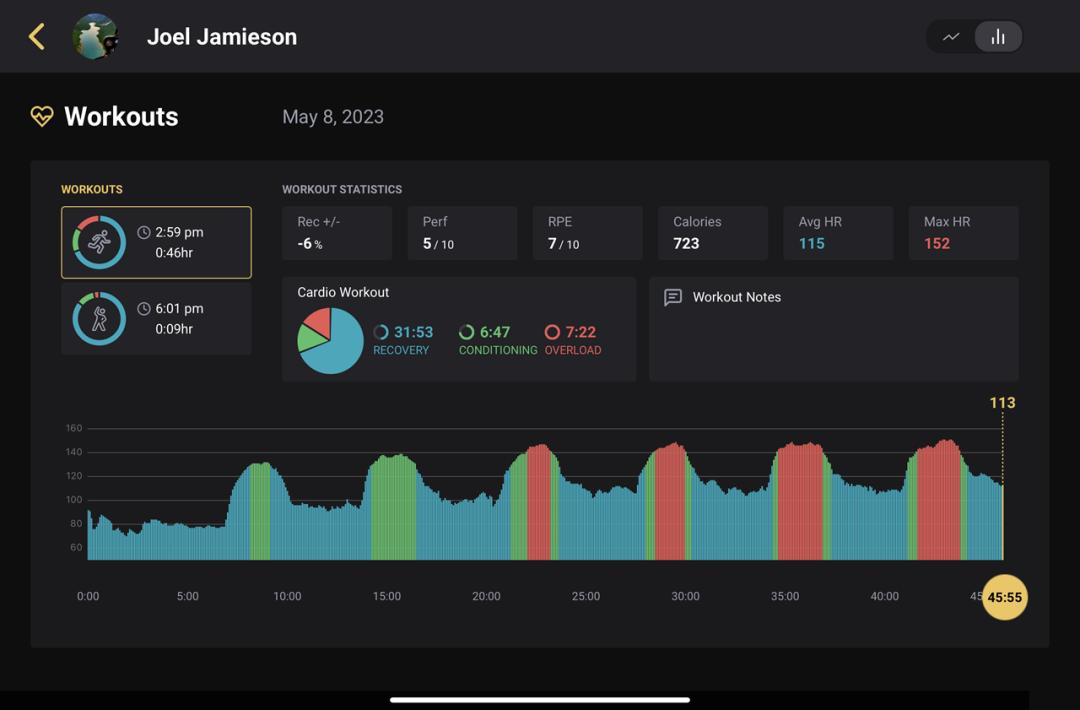Tap the walking workout ring icon

99,319
